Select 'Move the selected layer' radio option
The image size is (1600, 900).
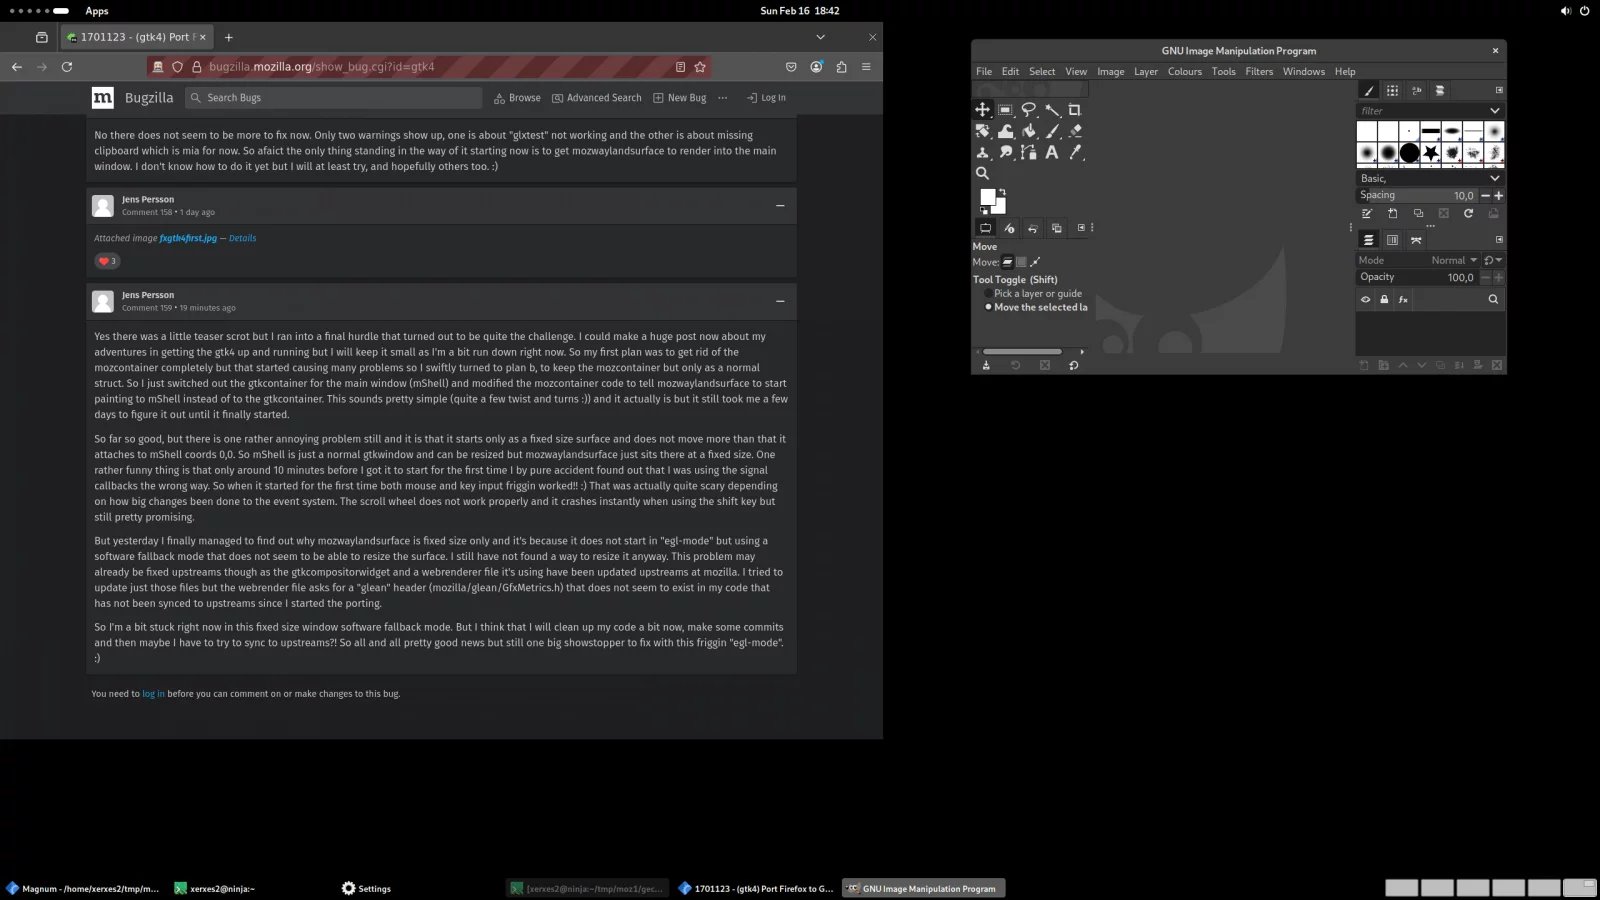pos(1036,307)
